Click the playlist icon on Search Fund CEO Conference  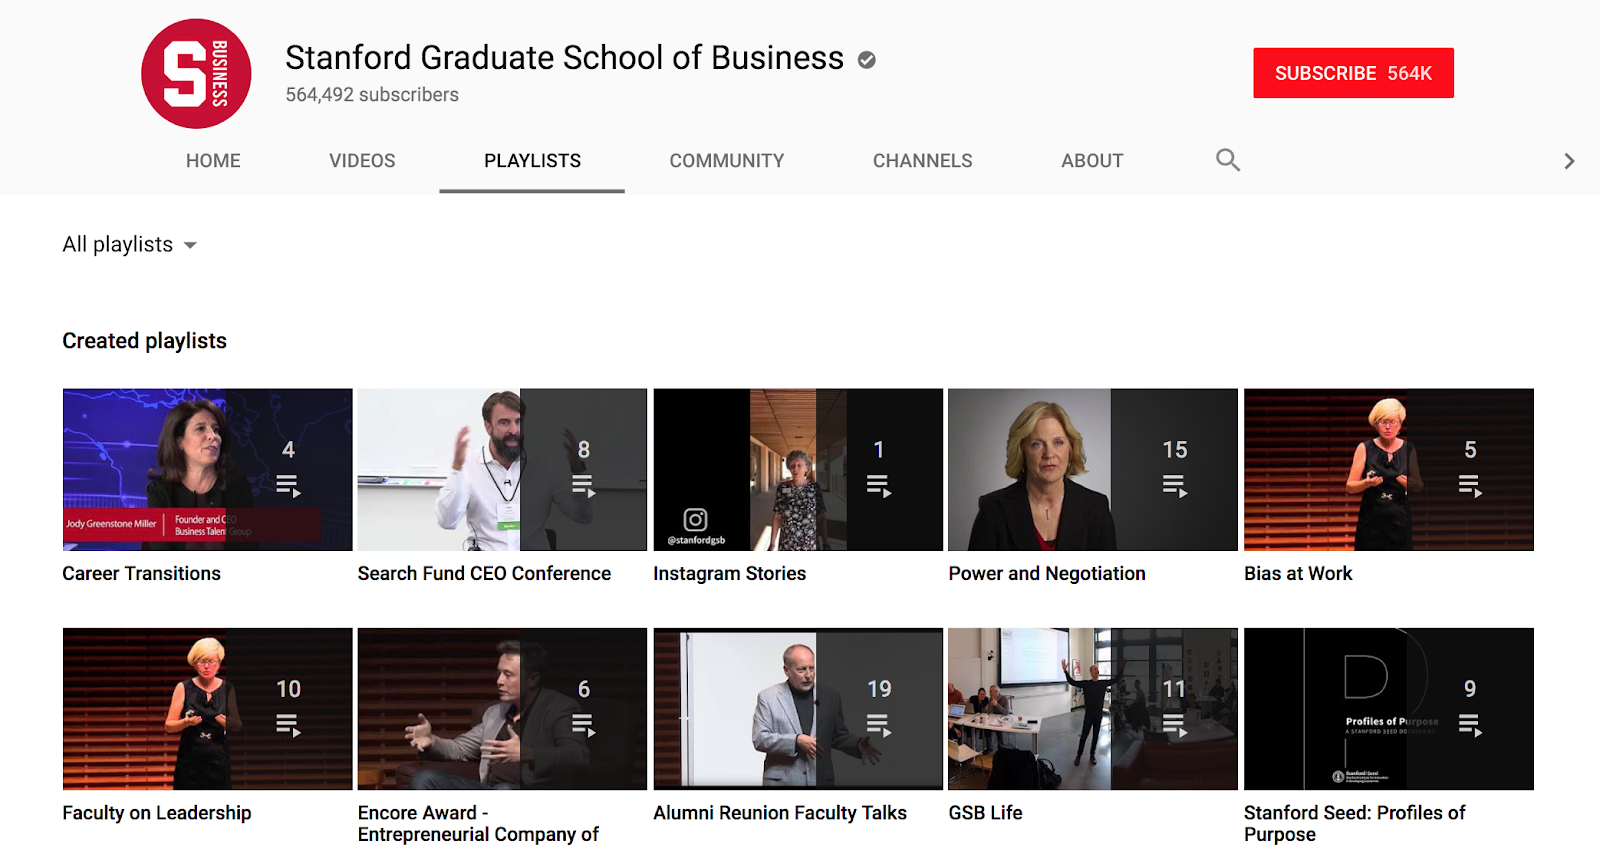click(x=584, y=486)
